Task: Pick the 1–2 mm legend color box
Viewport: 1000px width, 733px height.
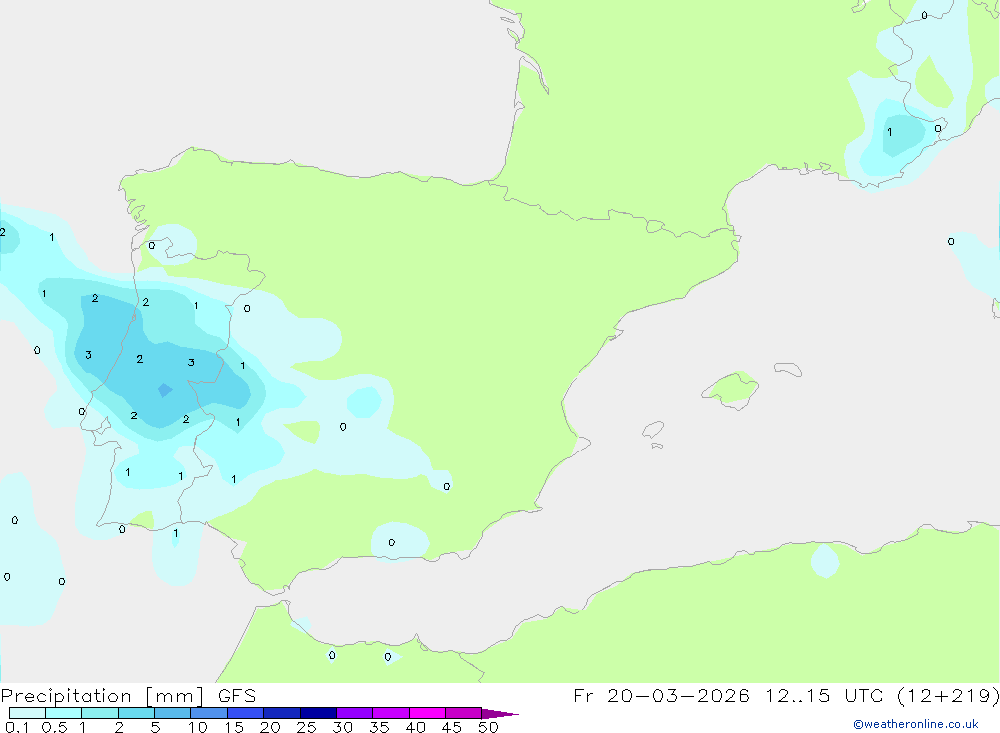Action: pyautogui.click(x=100, y=713)
